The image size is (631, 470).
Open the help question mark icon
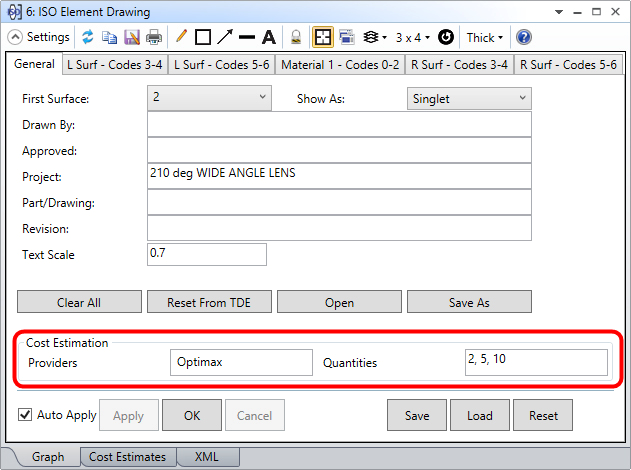coord(524,37)
